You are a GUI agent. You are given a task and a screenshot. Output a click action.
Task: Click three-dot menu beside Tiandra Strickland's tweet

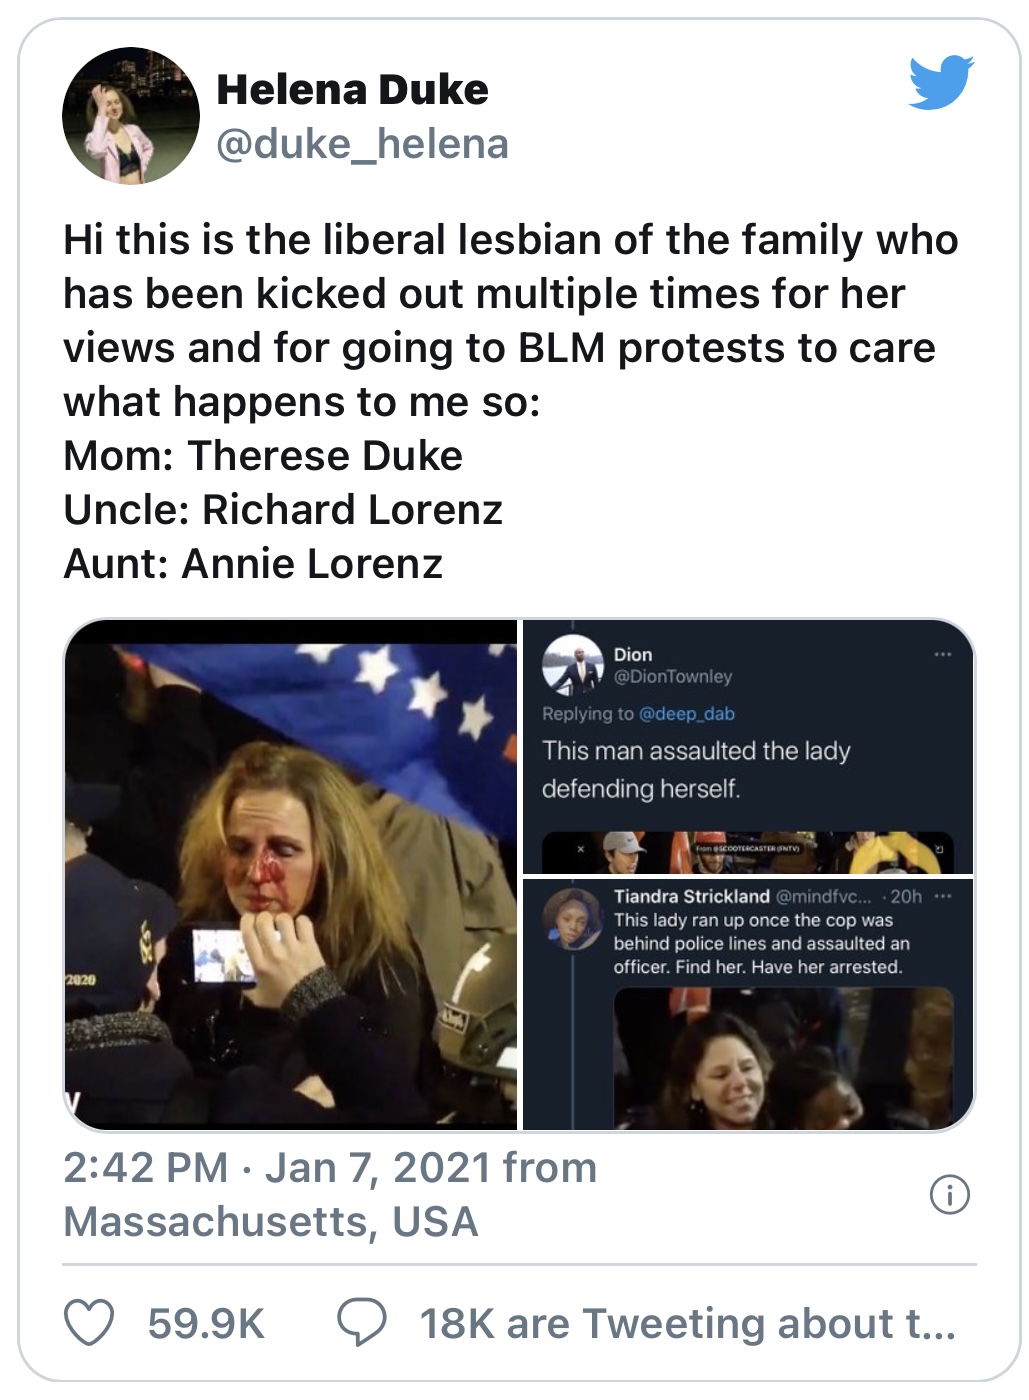point(942,896)
